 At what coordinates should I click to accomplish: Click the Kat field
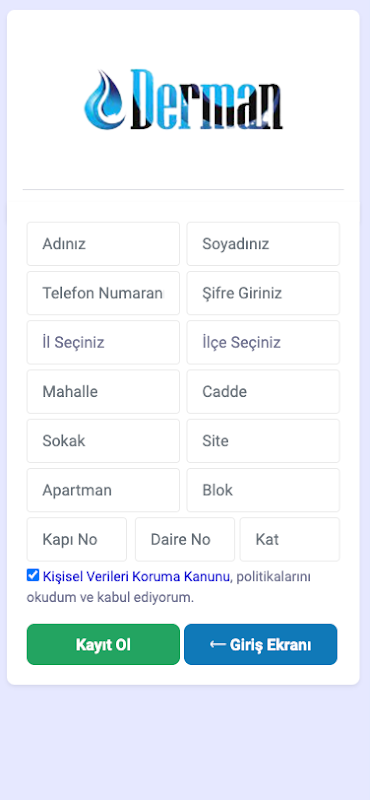coord(290,539)
